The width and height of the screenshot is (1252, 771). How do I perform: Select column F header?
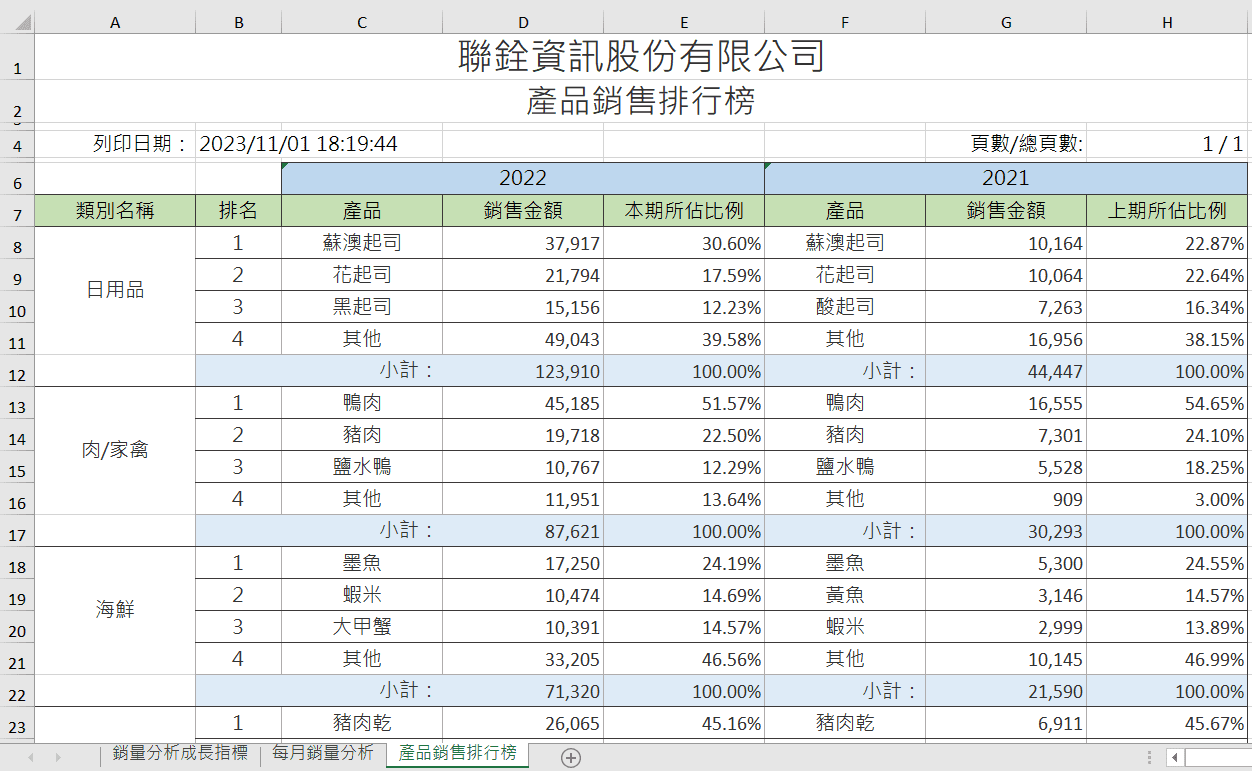(845, 22)
